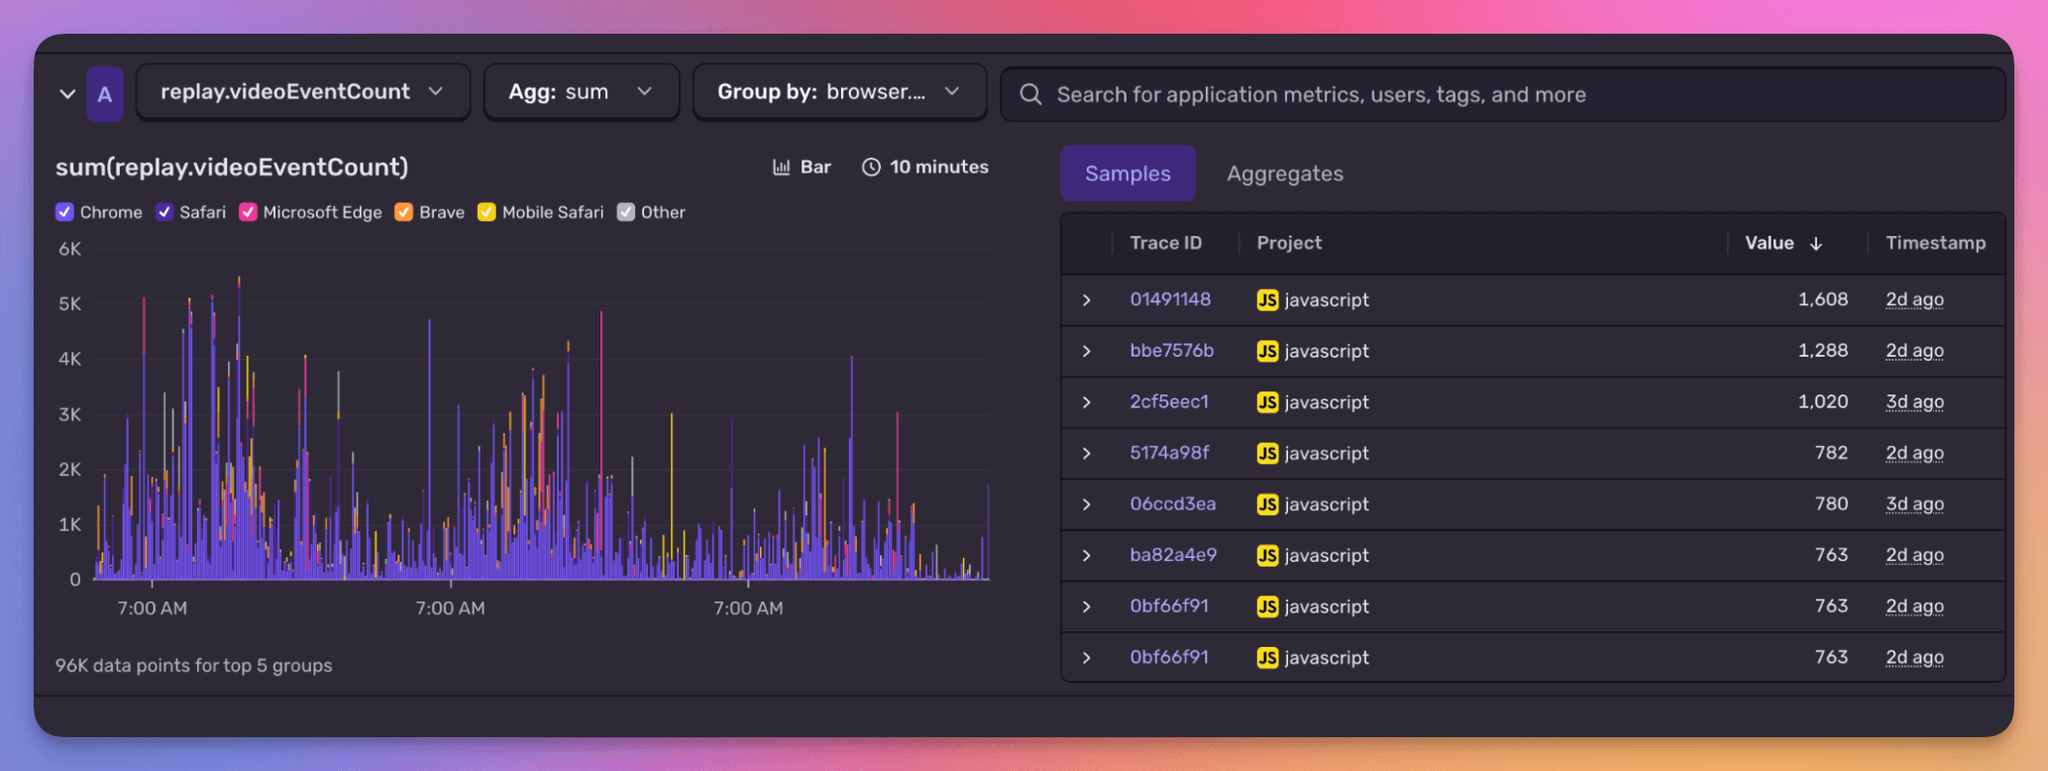2048x771 pixels.
Task: Toggle the Brave series checkbox
Action: [x=404, y=212]
